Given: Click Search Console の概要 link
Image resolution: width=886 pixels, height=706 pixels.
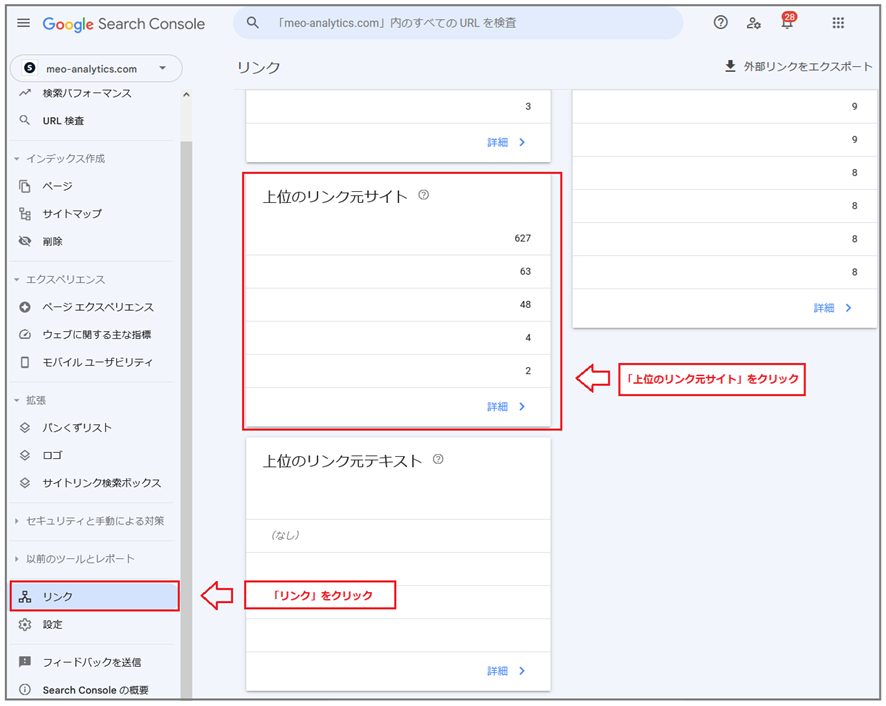Looking at the screenshot, I should pos(95,690).
